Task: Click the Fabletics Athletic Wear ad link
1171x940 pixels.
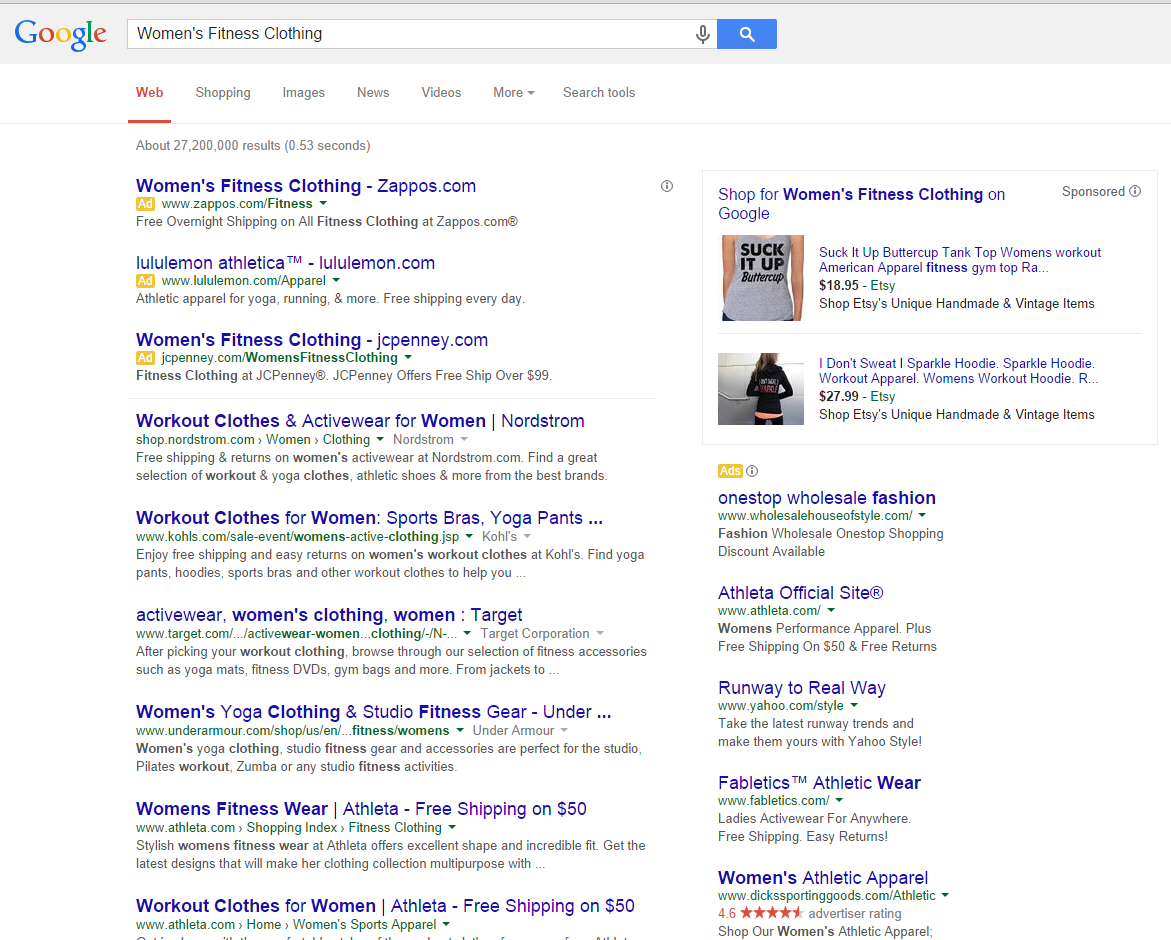Action: 819,783
